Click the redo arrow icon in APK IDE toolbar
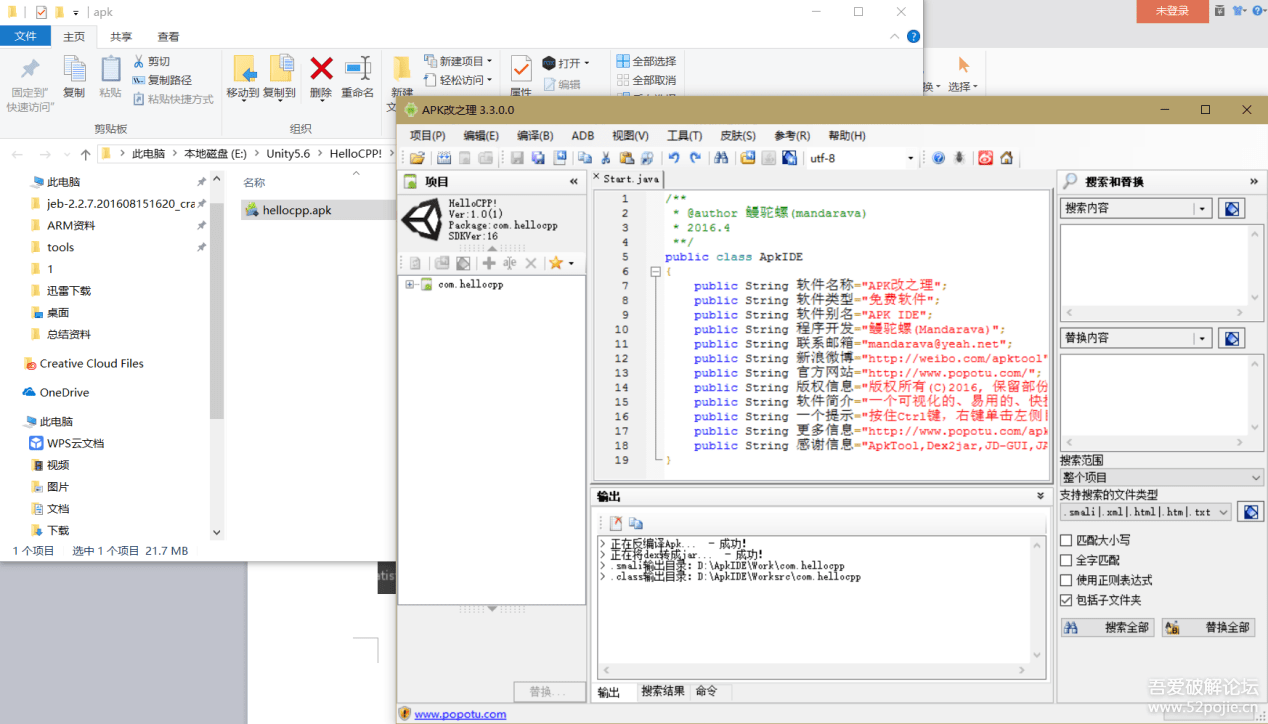This screenshot has width=1268, height=724. 695,158
